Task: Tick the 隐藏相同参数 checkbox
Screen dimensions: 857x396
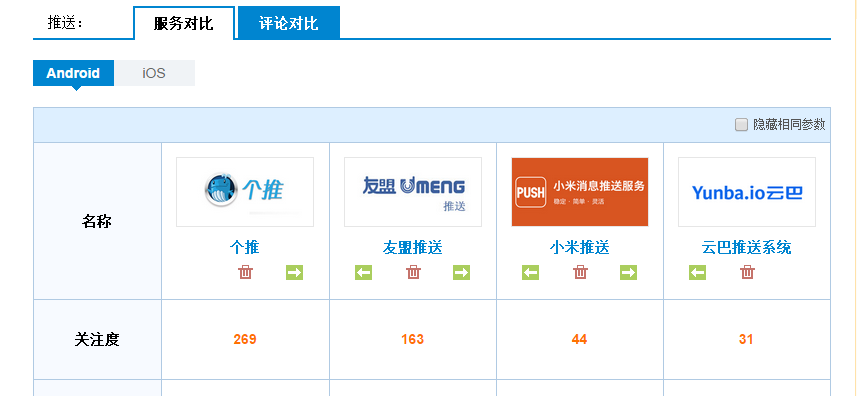Action: point(741,125)
